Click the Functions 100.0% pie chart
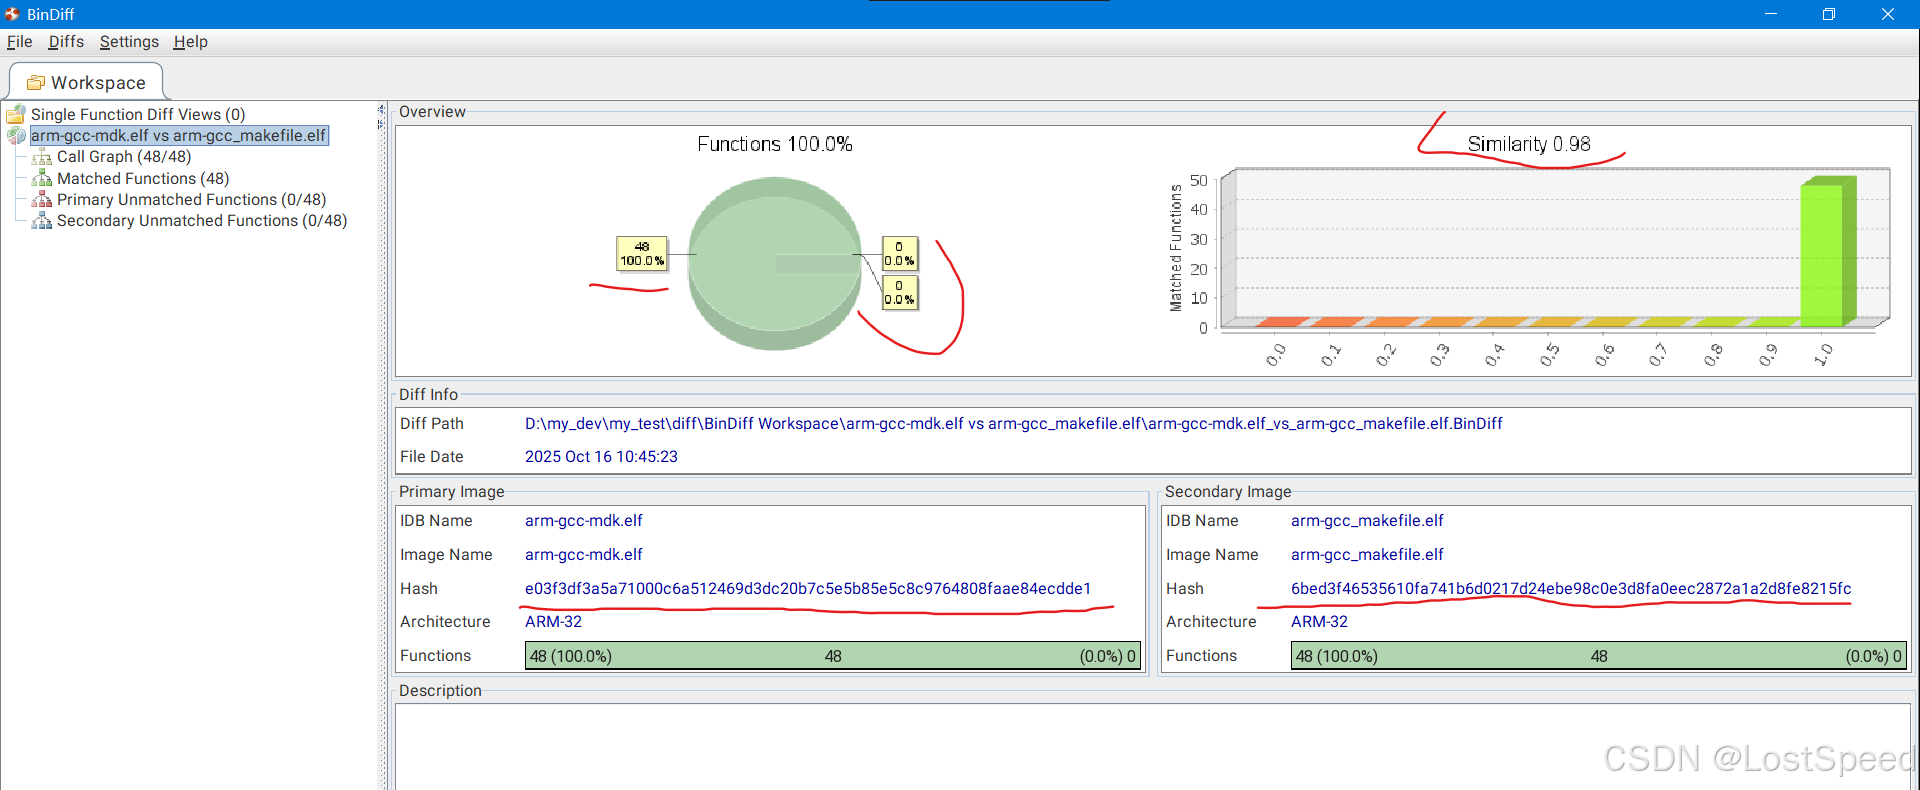The image size is (1920, 790). tap(775, 264)
